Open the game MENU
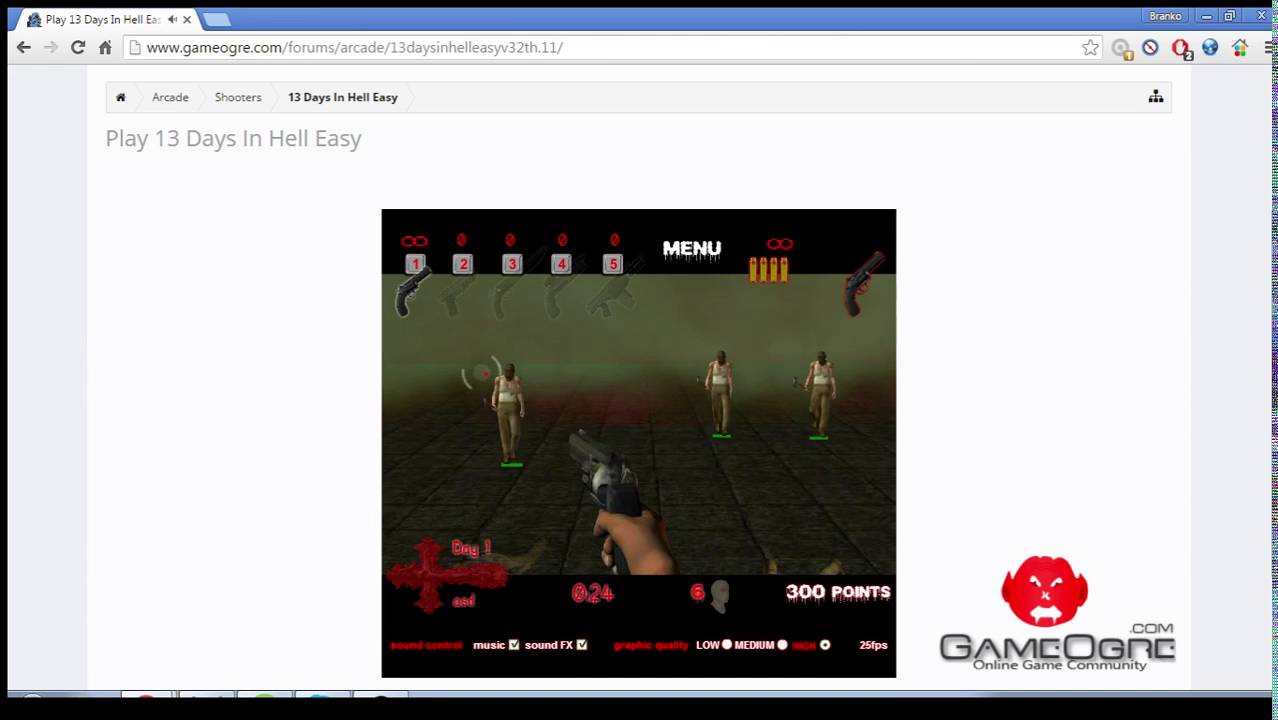 (x=692, y=249)
